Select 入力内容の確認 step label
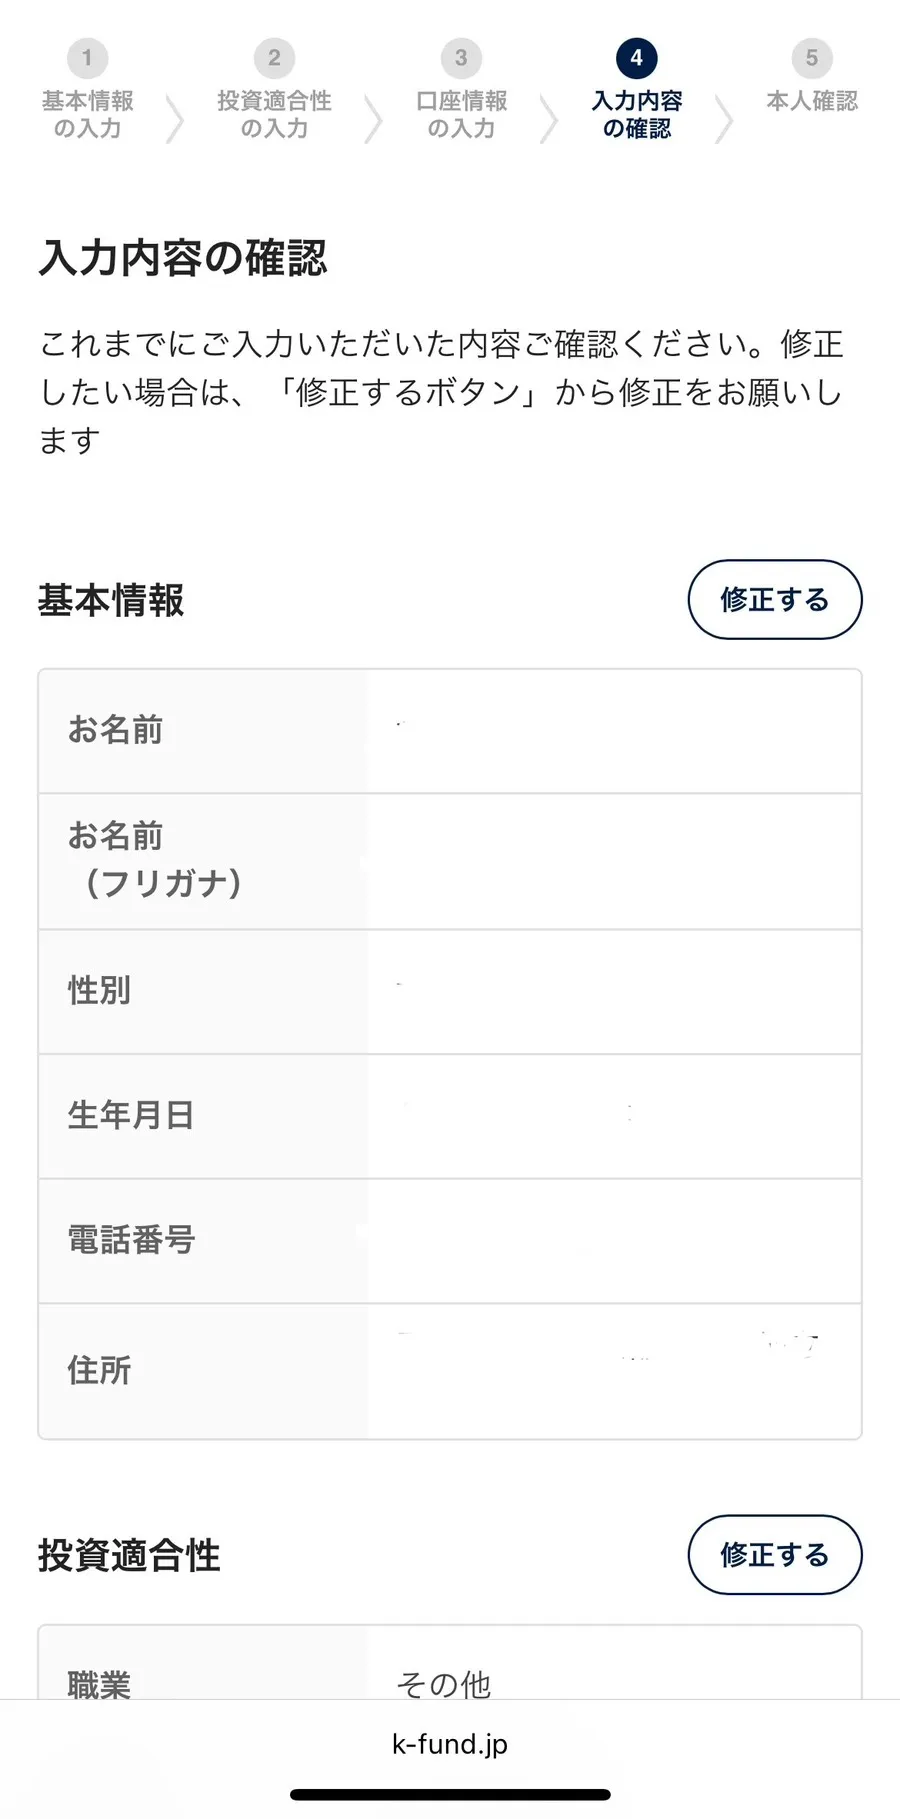The height and width of the screenshot is (1819, 900). coord(636,115)
